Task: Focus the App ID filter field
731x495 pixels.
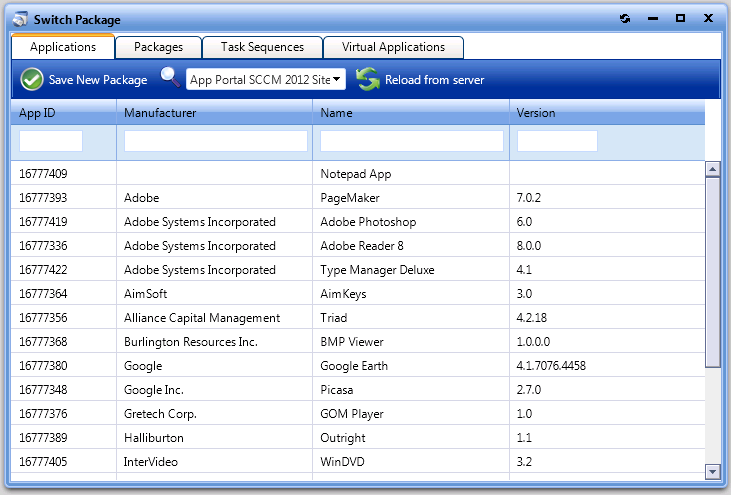Action: tap(51, 141)
